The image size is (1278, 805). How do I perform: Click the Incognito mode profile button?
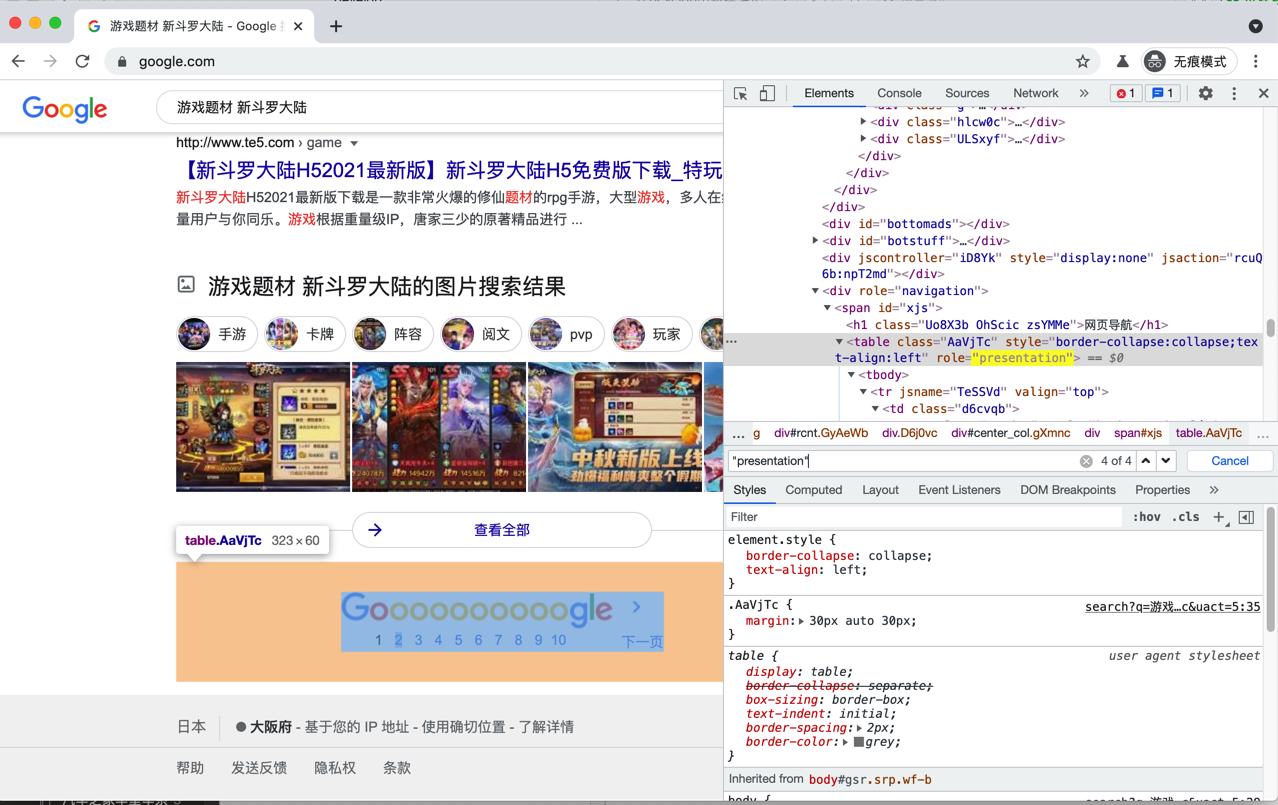tap(1188, 61)
